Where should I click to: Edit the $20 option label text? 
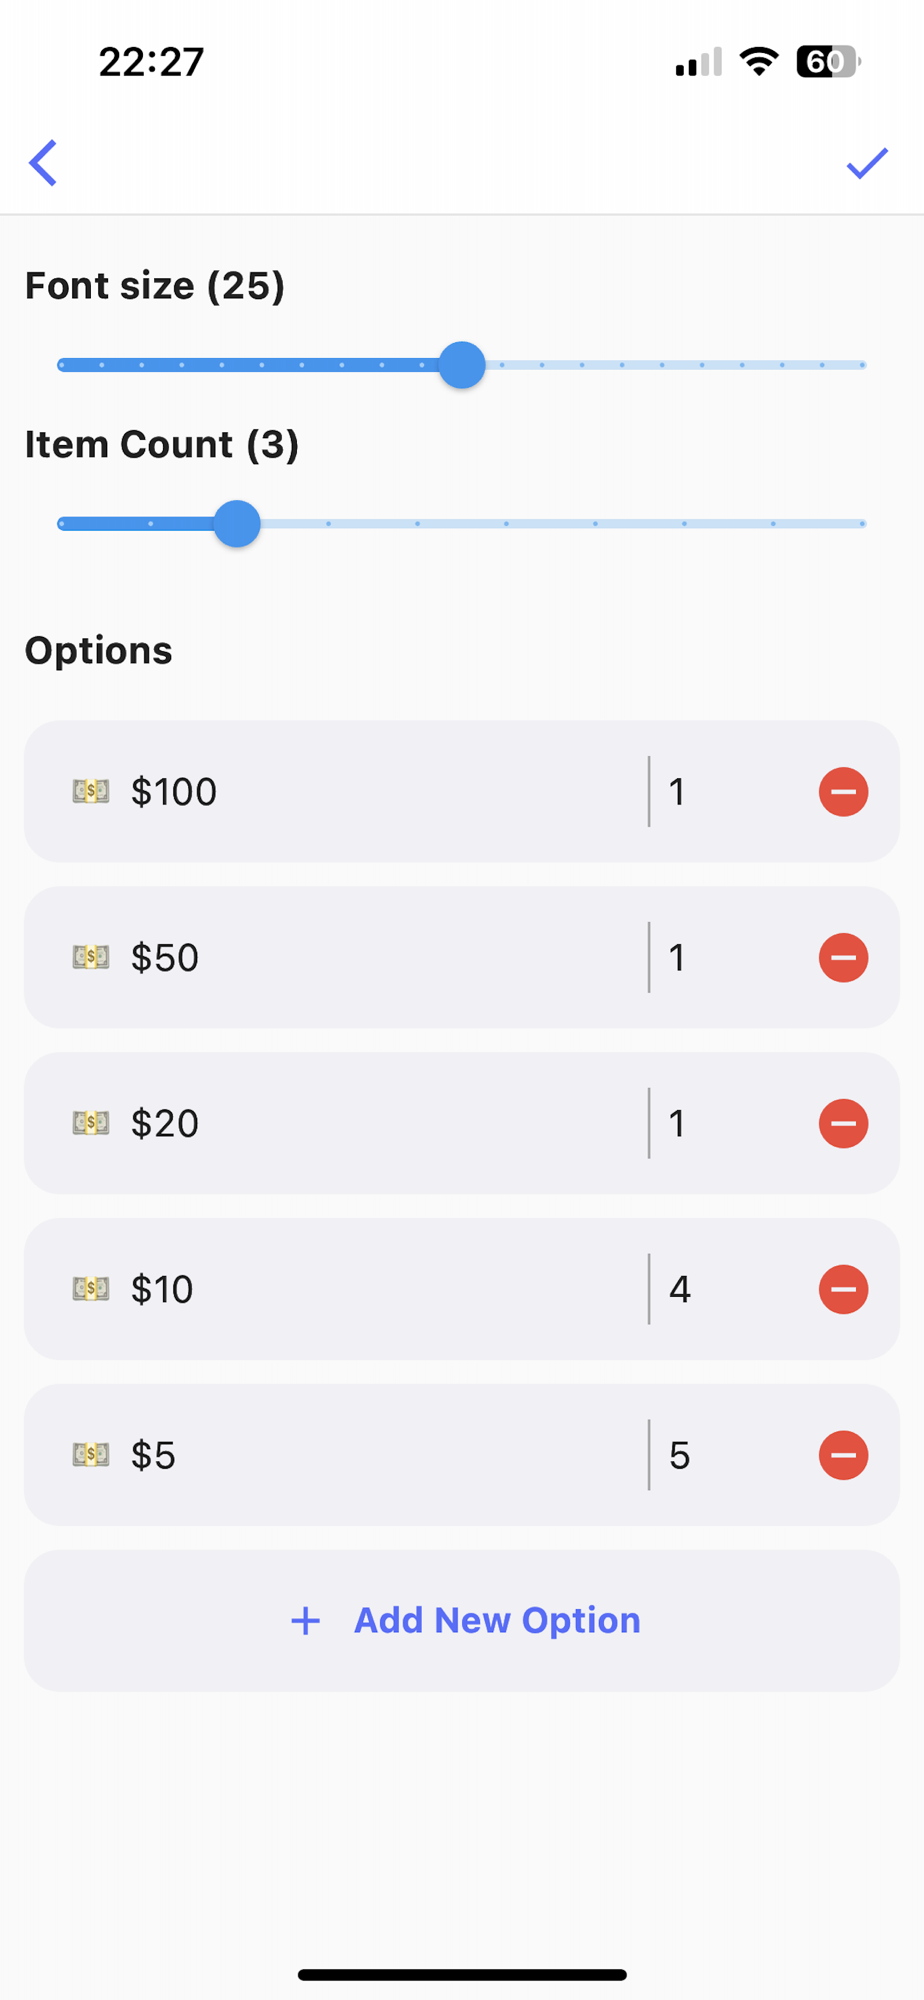380,1124
